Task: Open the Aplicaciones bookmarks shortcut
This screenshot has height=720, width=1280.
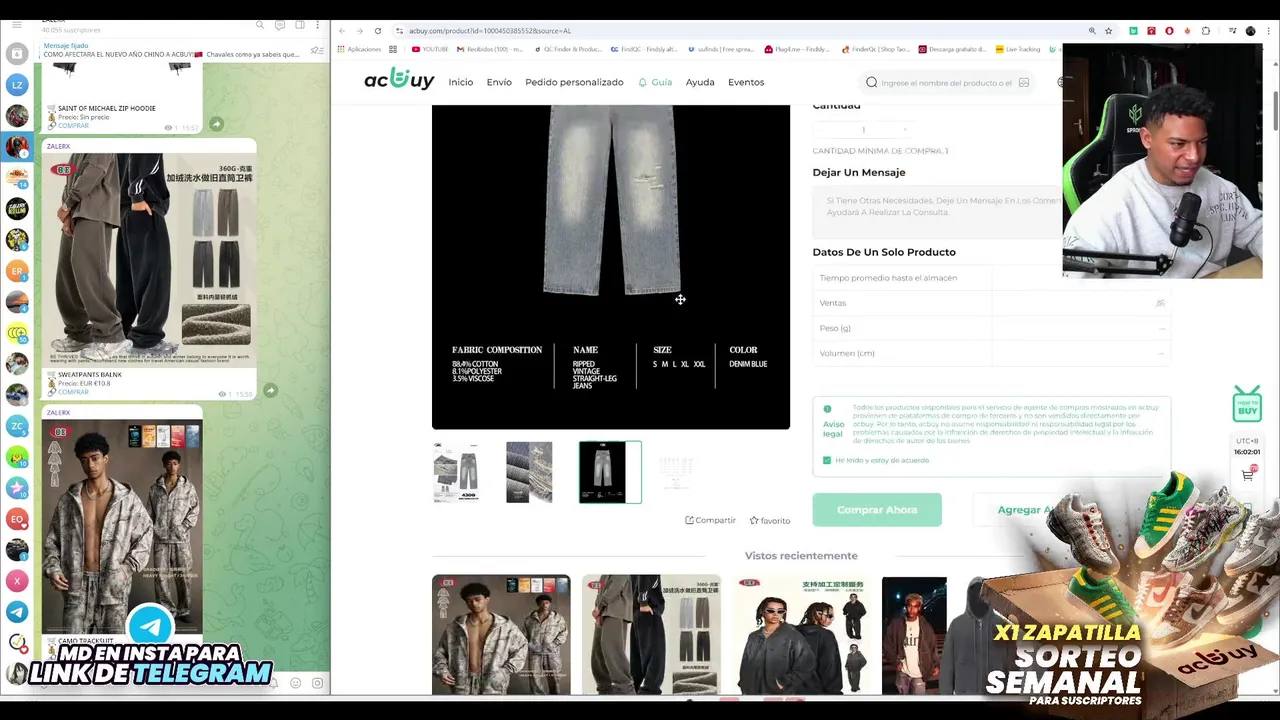Action: [x=360, y=49]
